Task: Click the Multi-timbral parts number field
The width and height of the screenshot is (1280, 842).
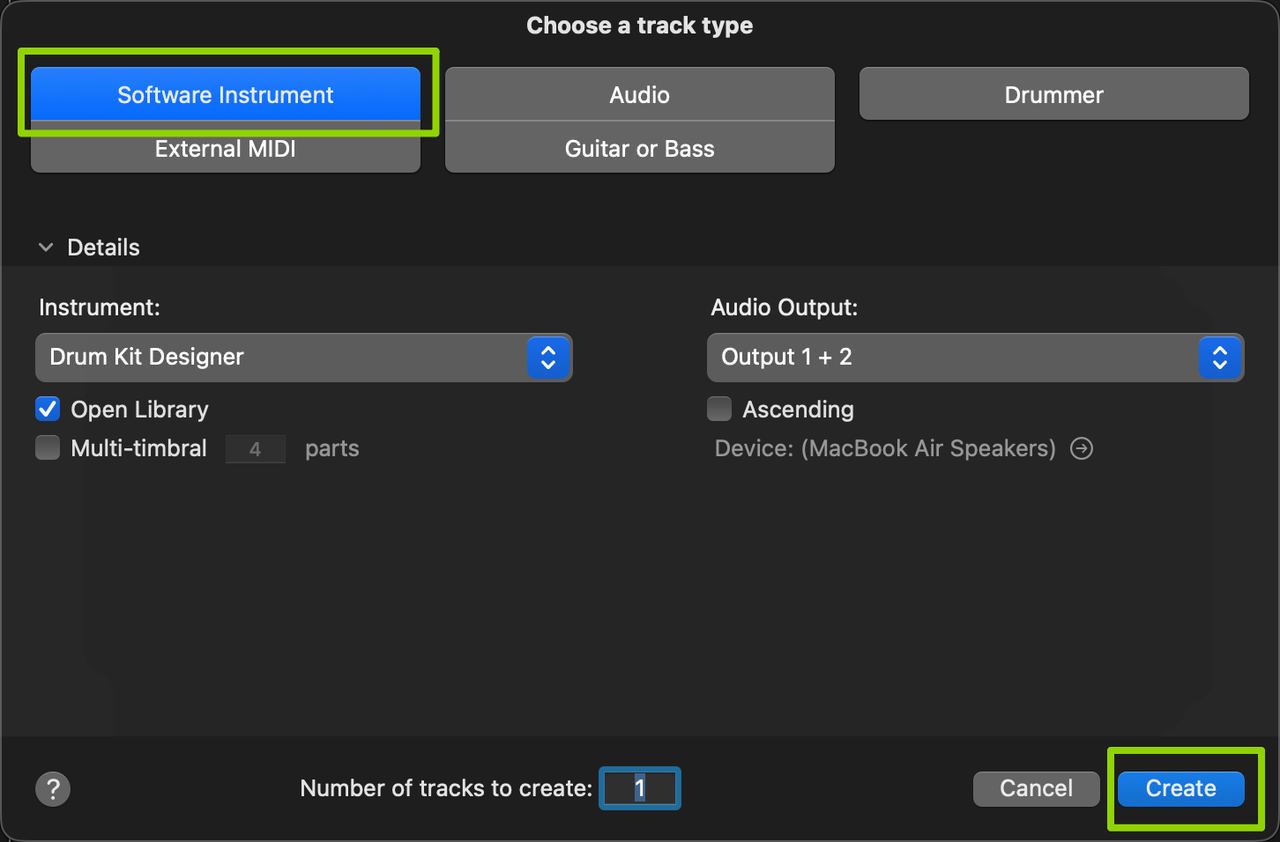Action: [255, 449]
